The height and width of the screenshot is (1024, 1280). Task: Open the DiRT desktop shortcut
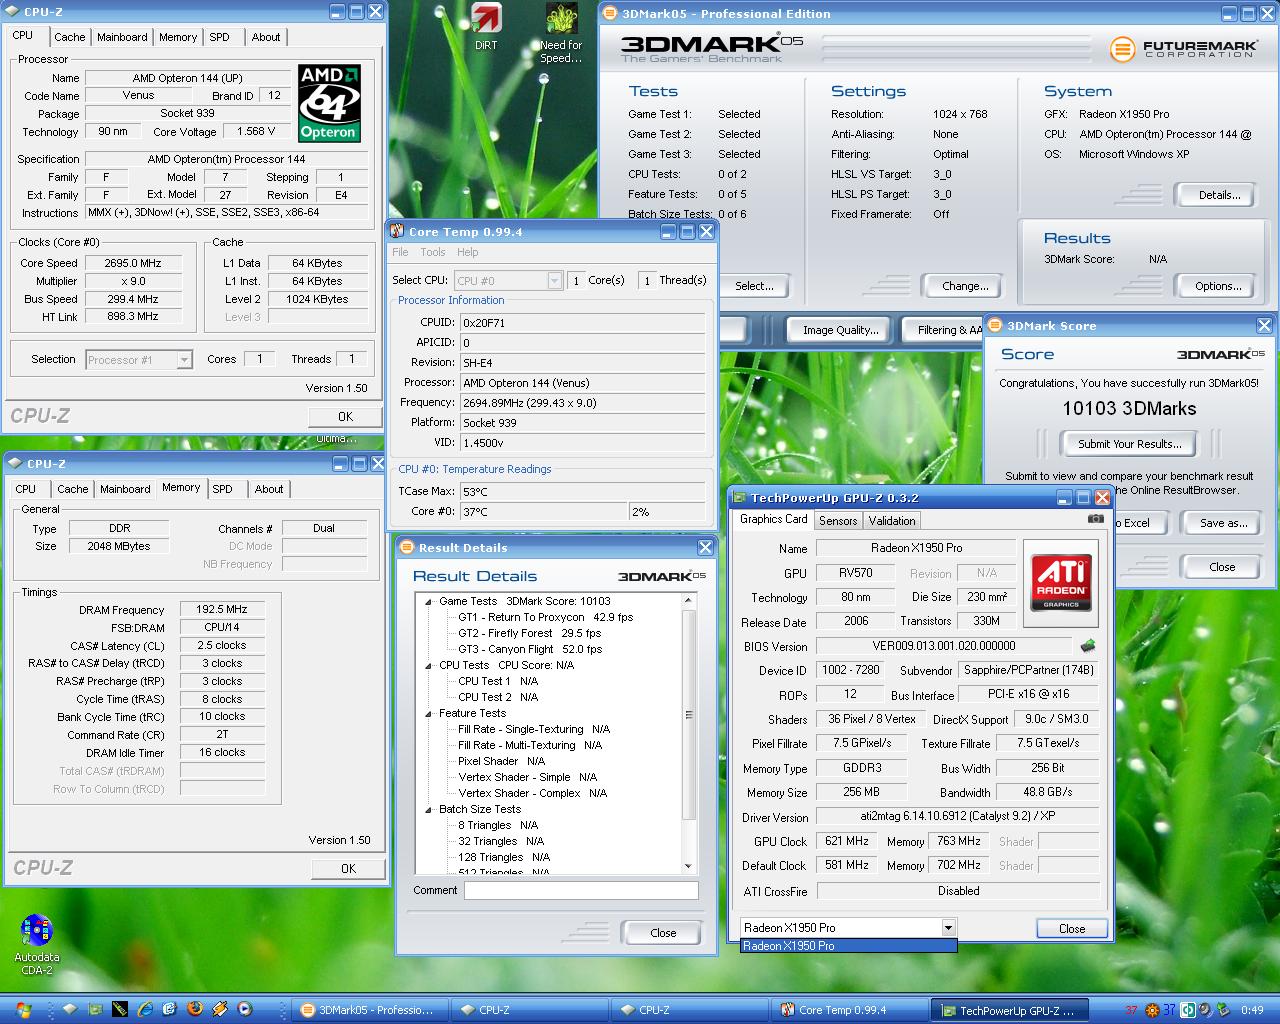486,27
